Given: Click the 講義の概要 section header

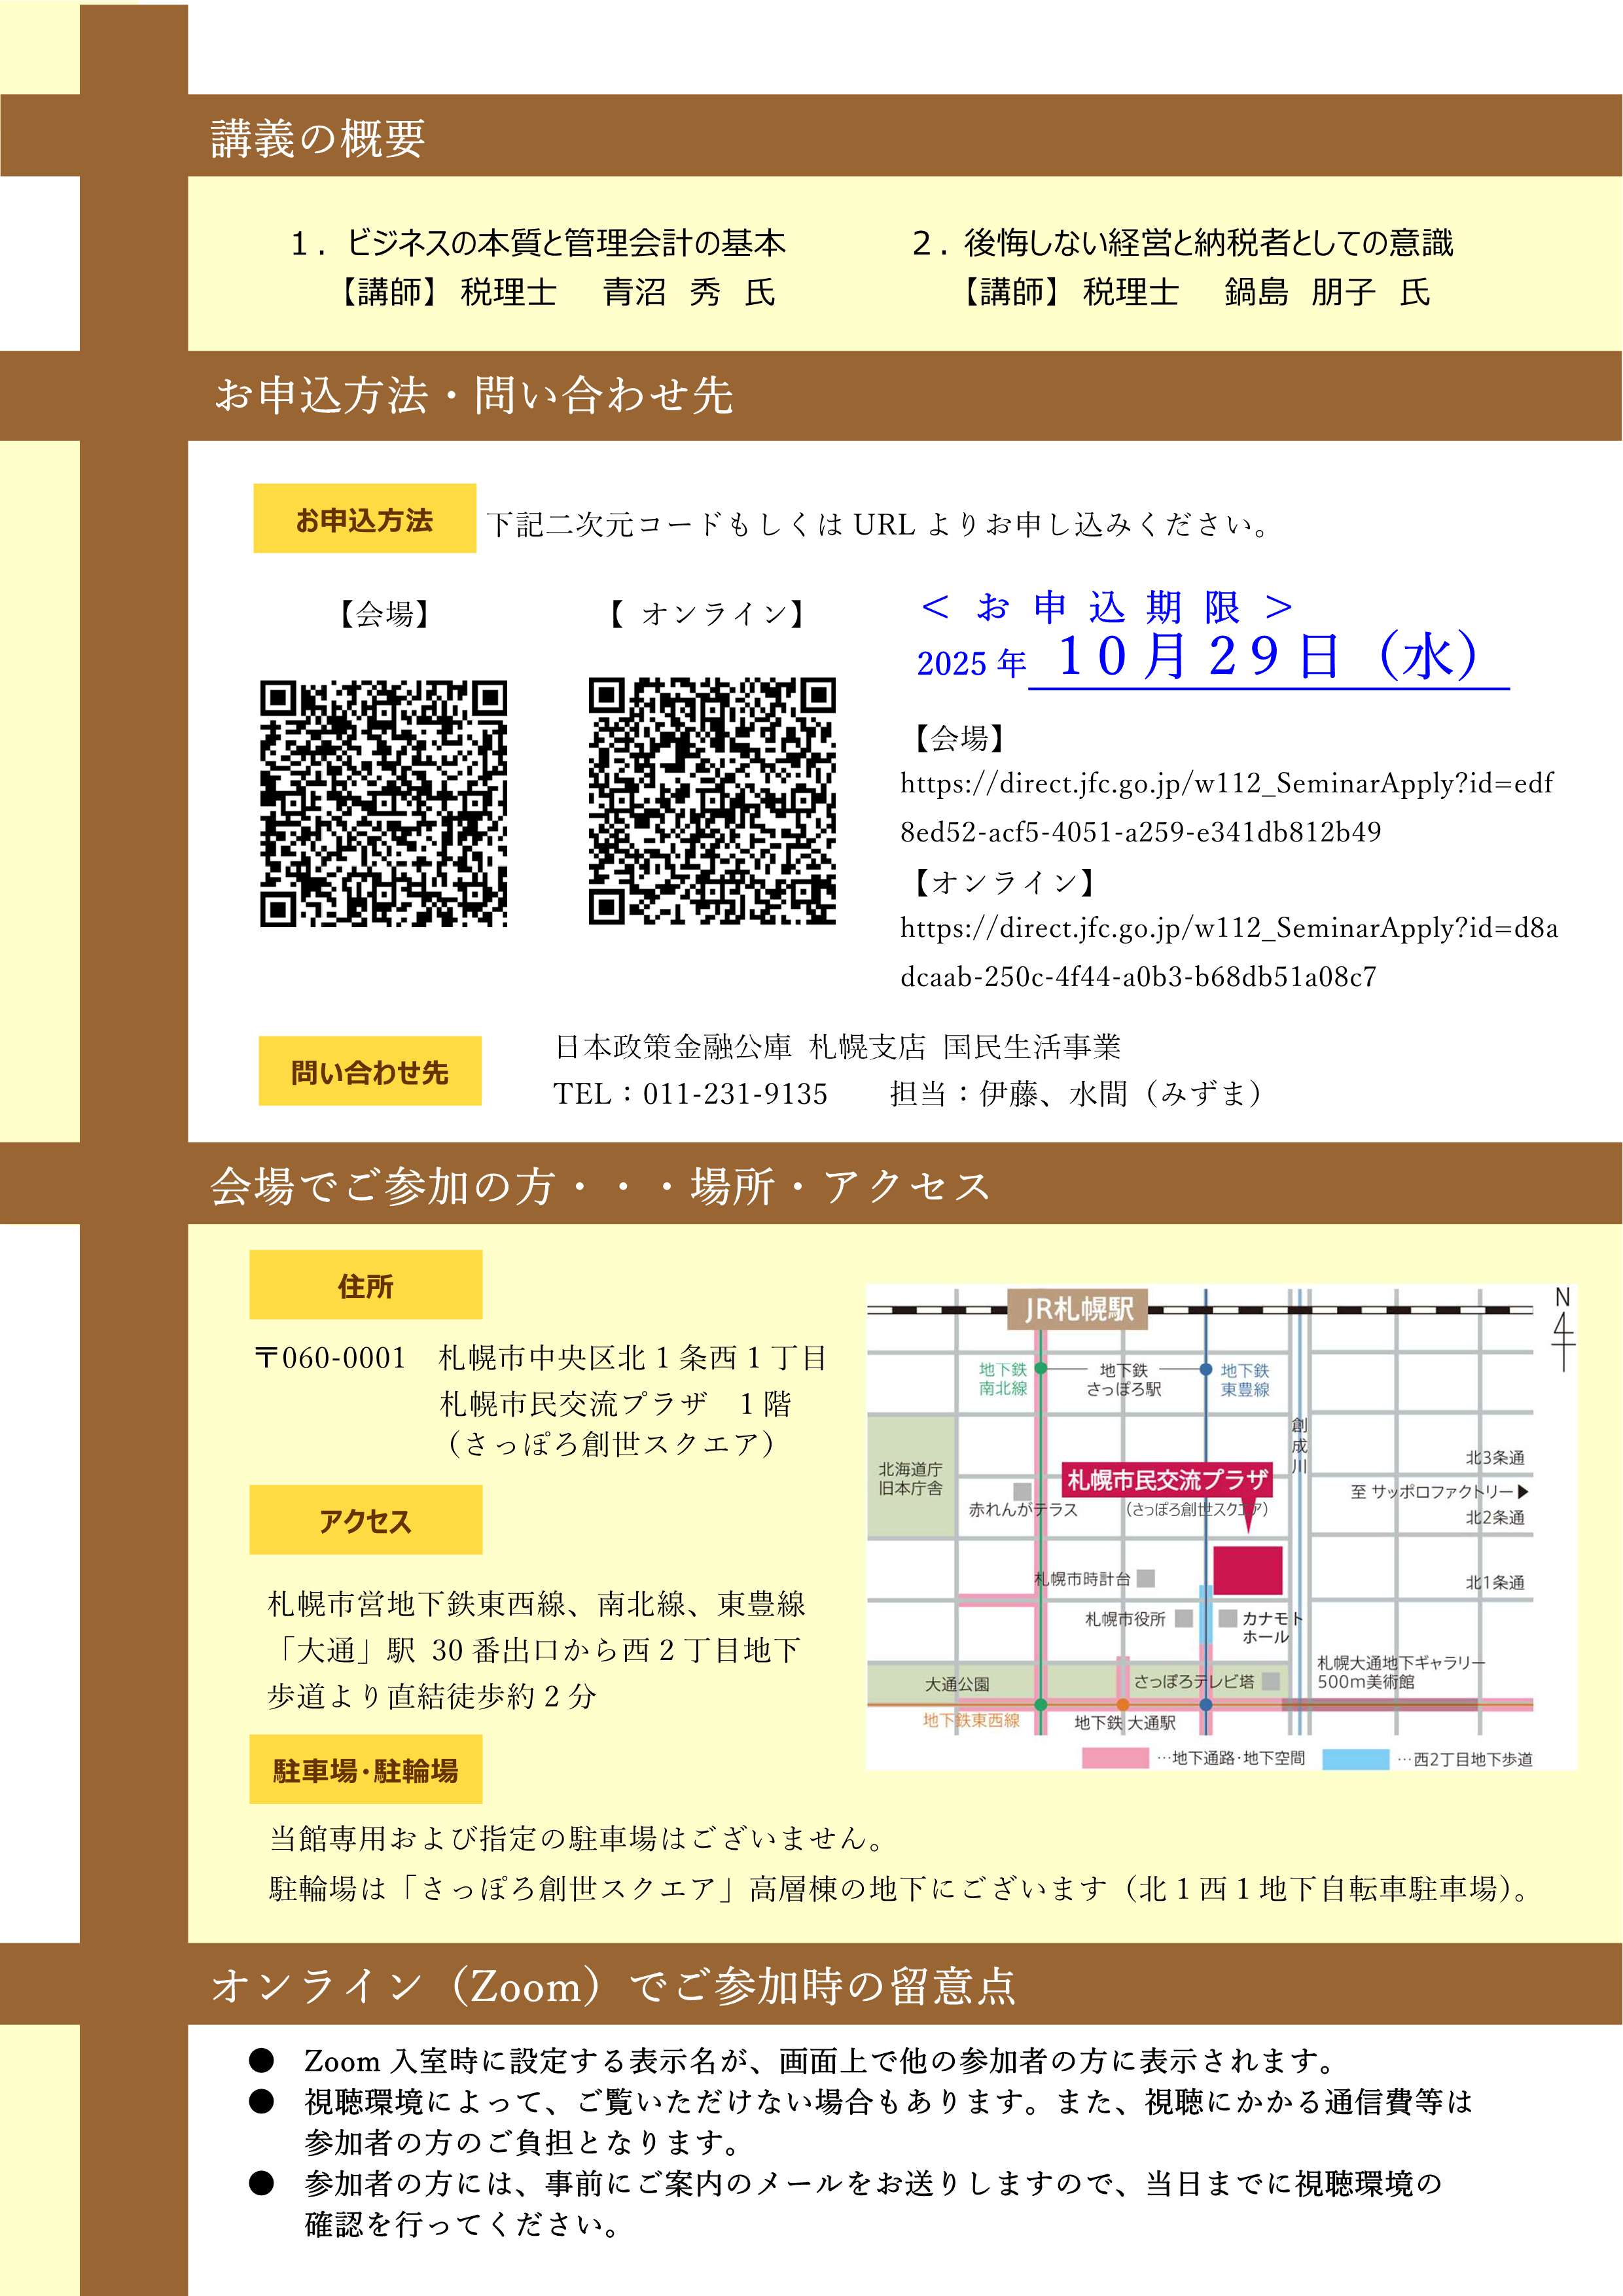Looking at the screenshot, I should (318, 137).
